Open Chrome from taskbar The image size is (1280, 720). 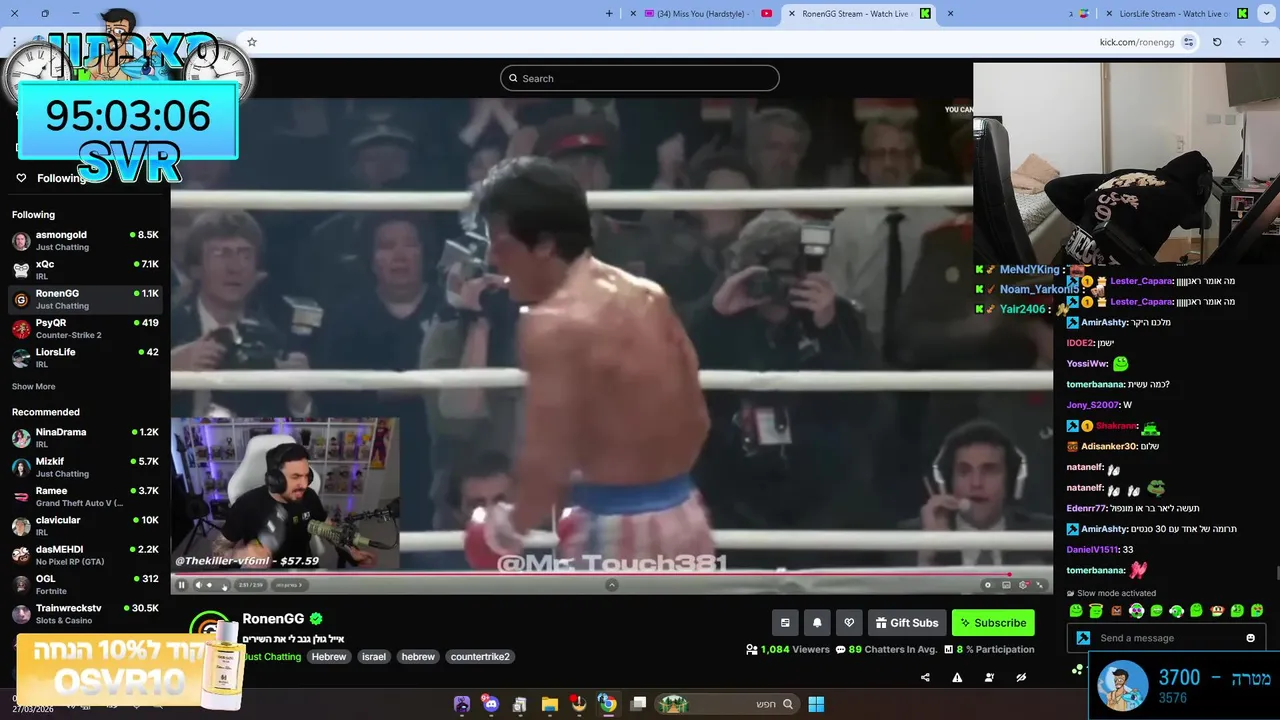coord(607,704)
